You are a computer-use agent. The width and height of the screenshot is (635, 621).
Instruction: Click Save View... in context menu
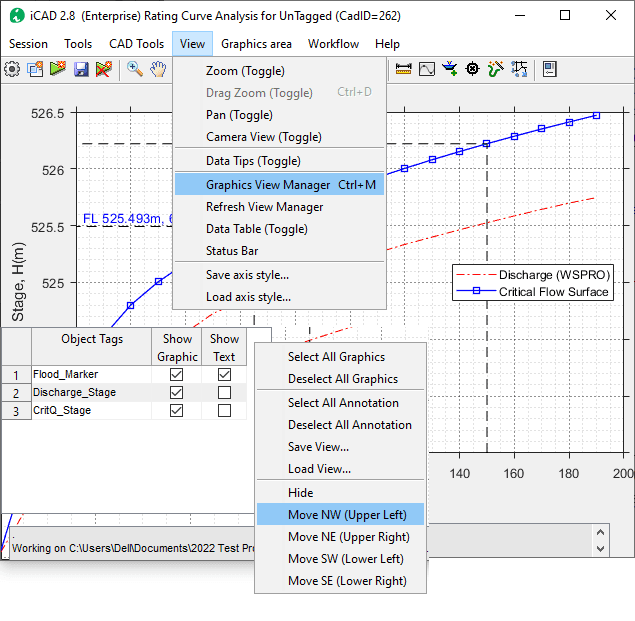[x=318, y=447]
